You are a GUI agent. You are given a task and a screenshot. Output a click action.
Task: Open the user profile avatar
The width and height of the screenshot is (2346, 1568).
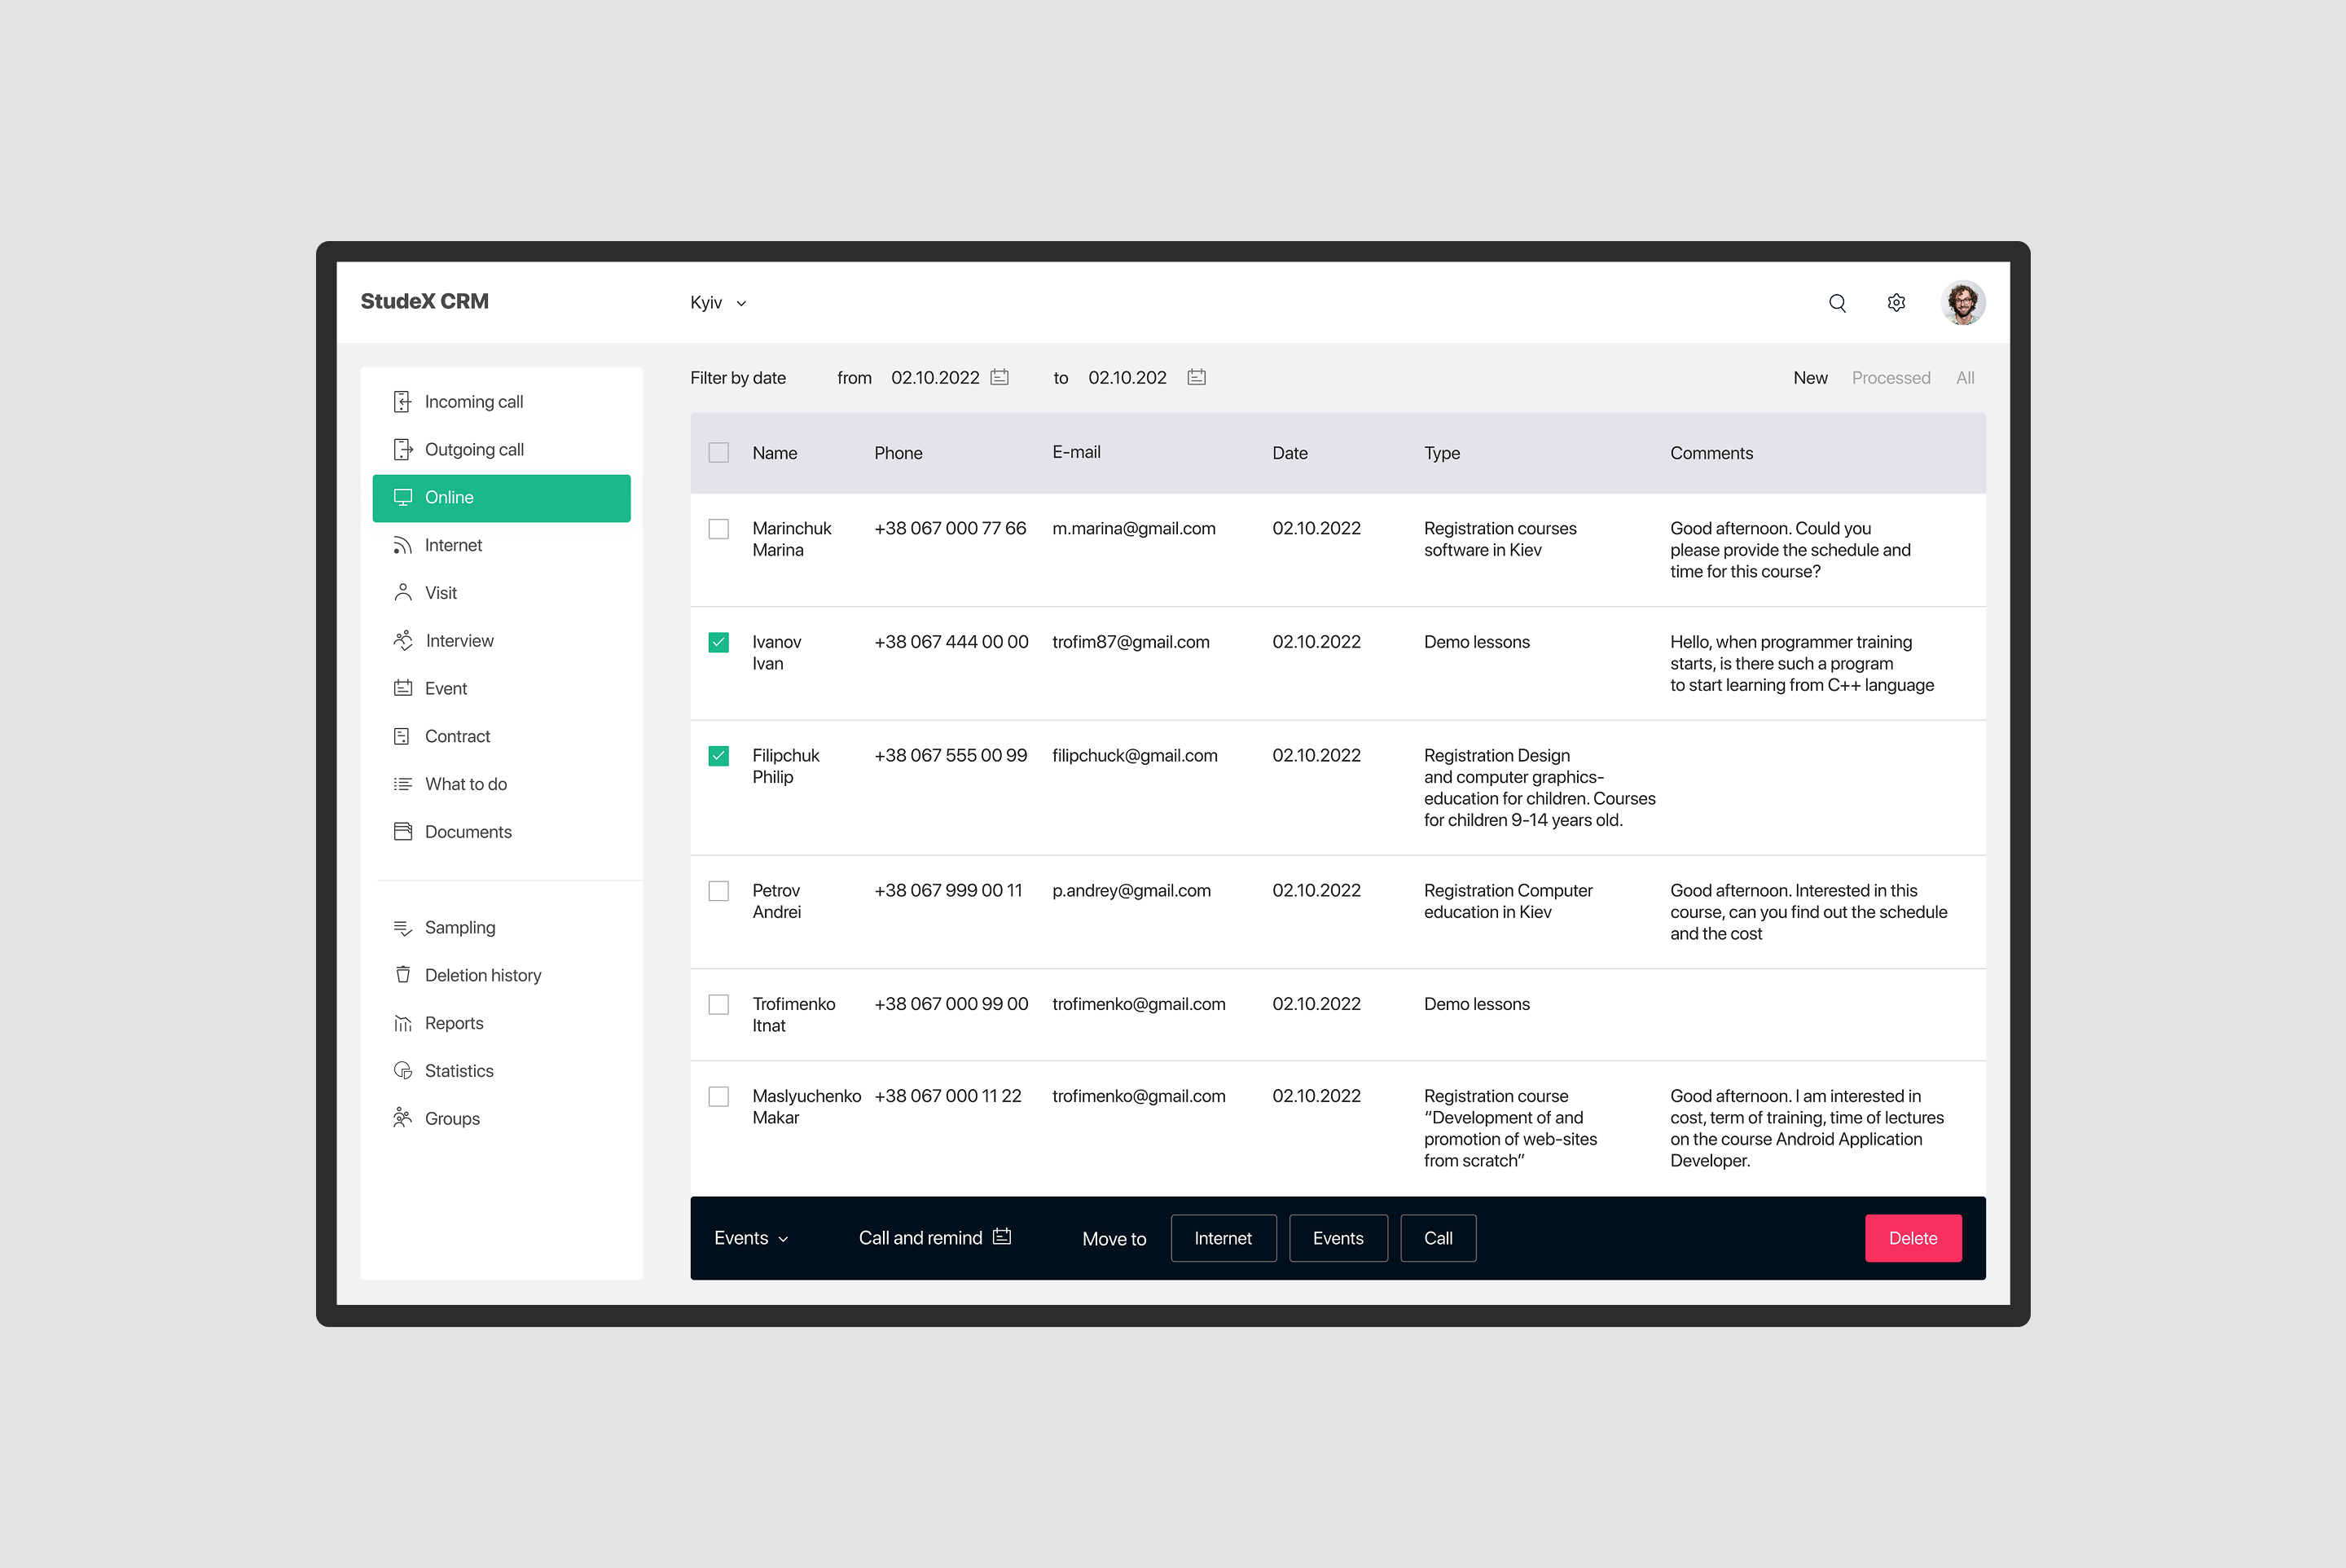tap(1963, 303)
